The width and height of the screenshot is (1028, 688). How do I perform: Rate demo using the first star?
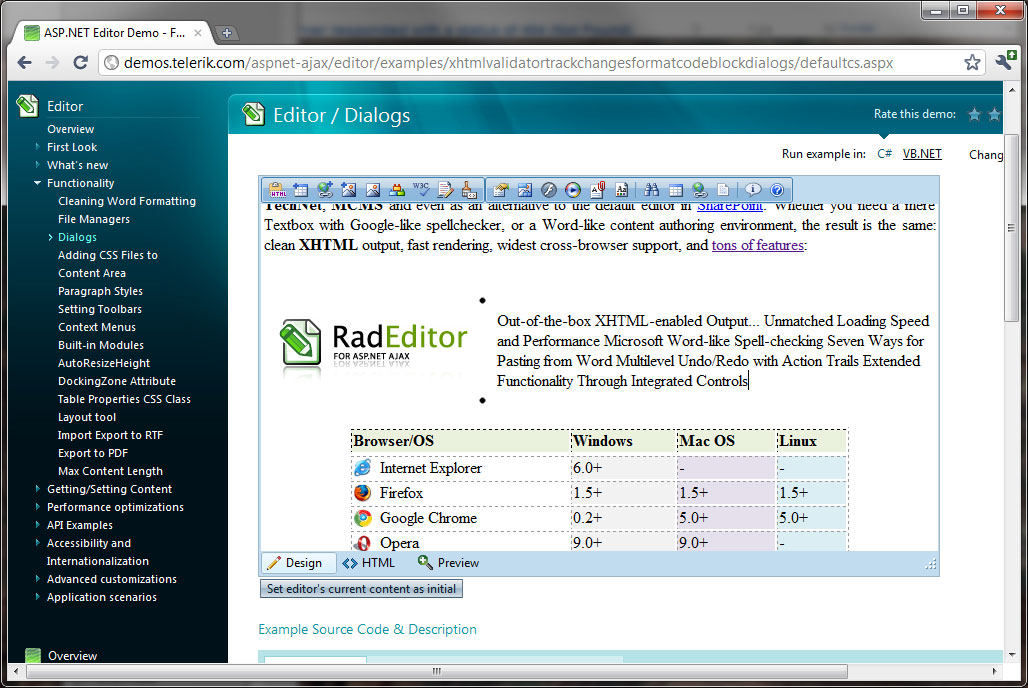974,115
